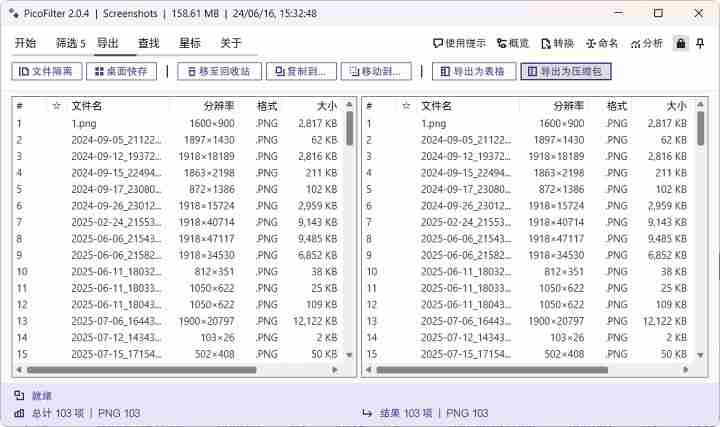Sort left list by 分辨率 column header
Image resolution: width=720 pixels, height=427 pixels.
(218, 105)
